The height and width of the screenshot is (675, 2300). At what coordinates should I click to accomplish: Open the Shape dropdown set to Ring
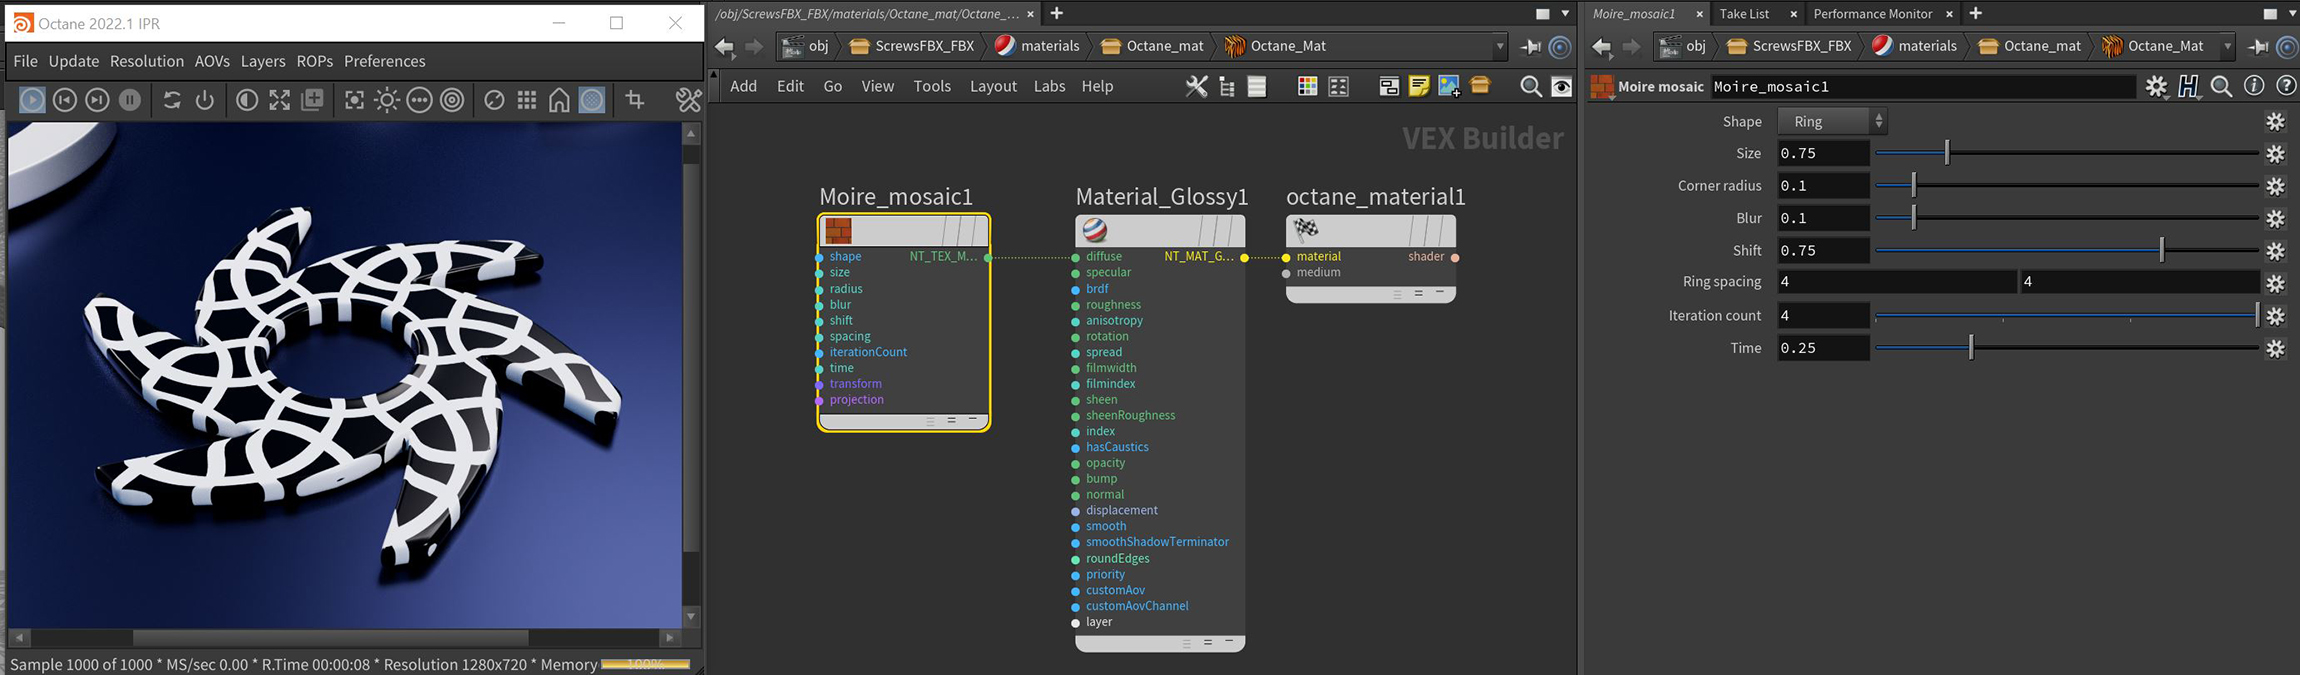[1831, 121]
